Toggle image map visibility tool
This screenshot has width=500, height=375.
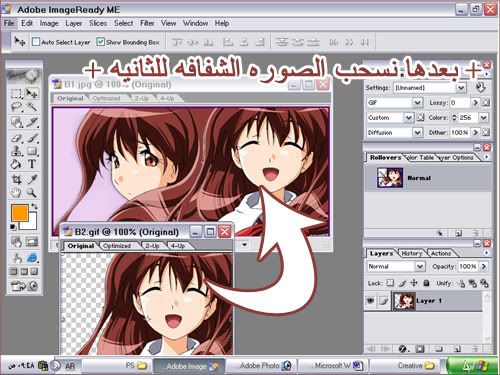pyautogui.click(x=16, y=242)
